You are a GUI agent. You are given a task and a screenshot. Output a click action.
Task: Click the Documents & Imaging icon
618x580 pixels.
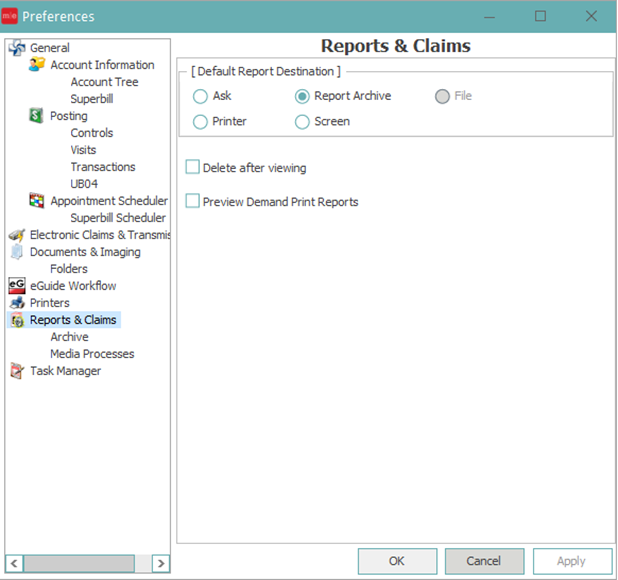[17, 252]
